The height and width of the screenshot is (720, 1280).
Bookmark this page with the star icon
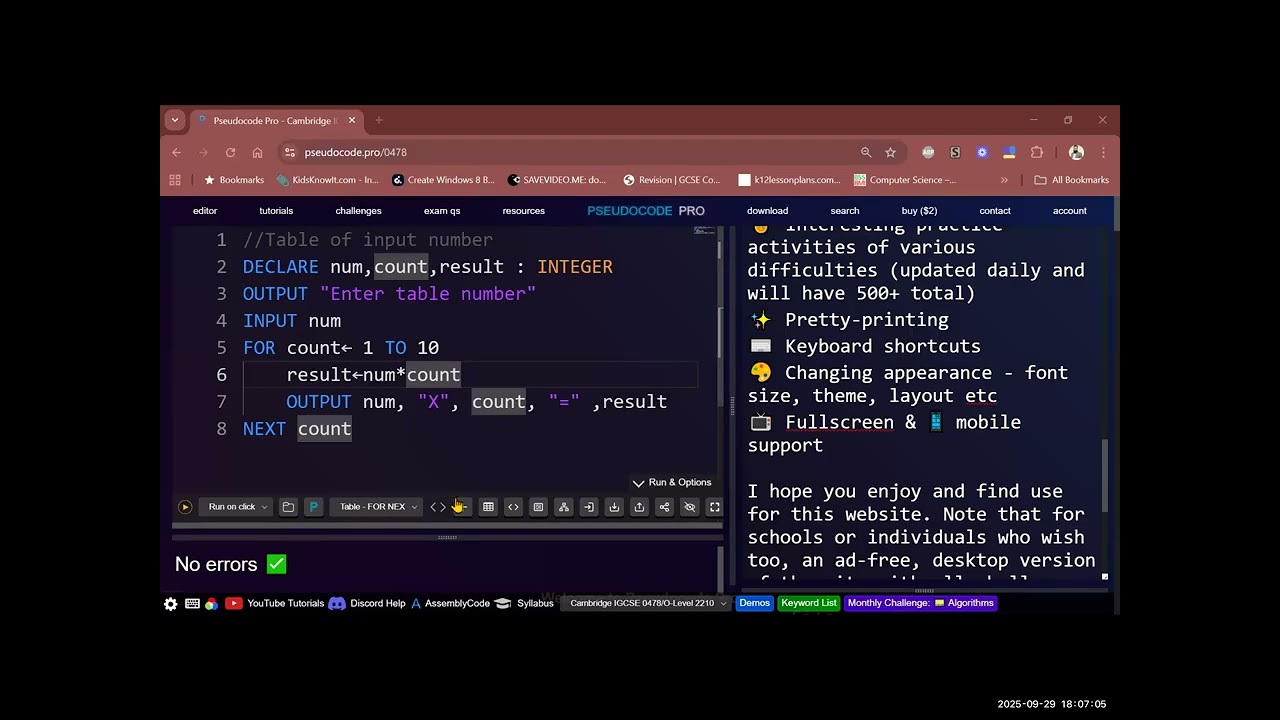coord(890,153)
